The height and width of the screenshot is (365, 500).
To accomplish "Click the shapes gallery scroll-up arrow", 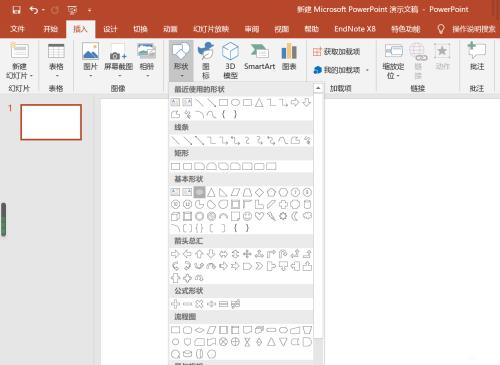I will (x=318, y=88).
